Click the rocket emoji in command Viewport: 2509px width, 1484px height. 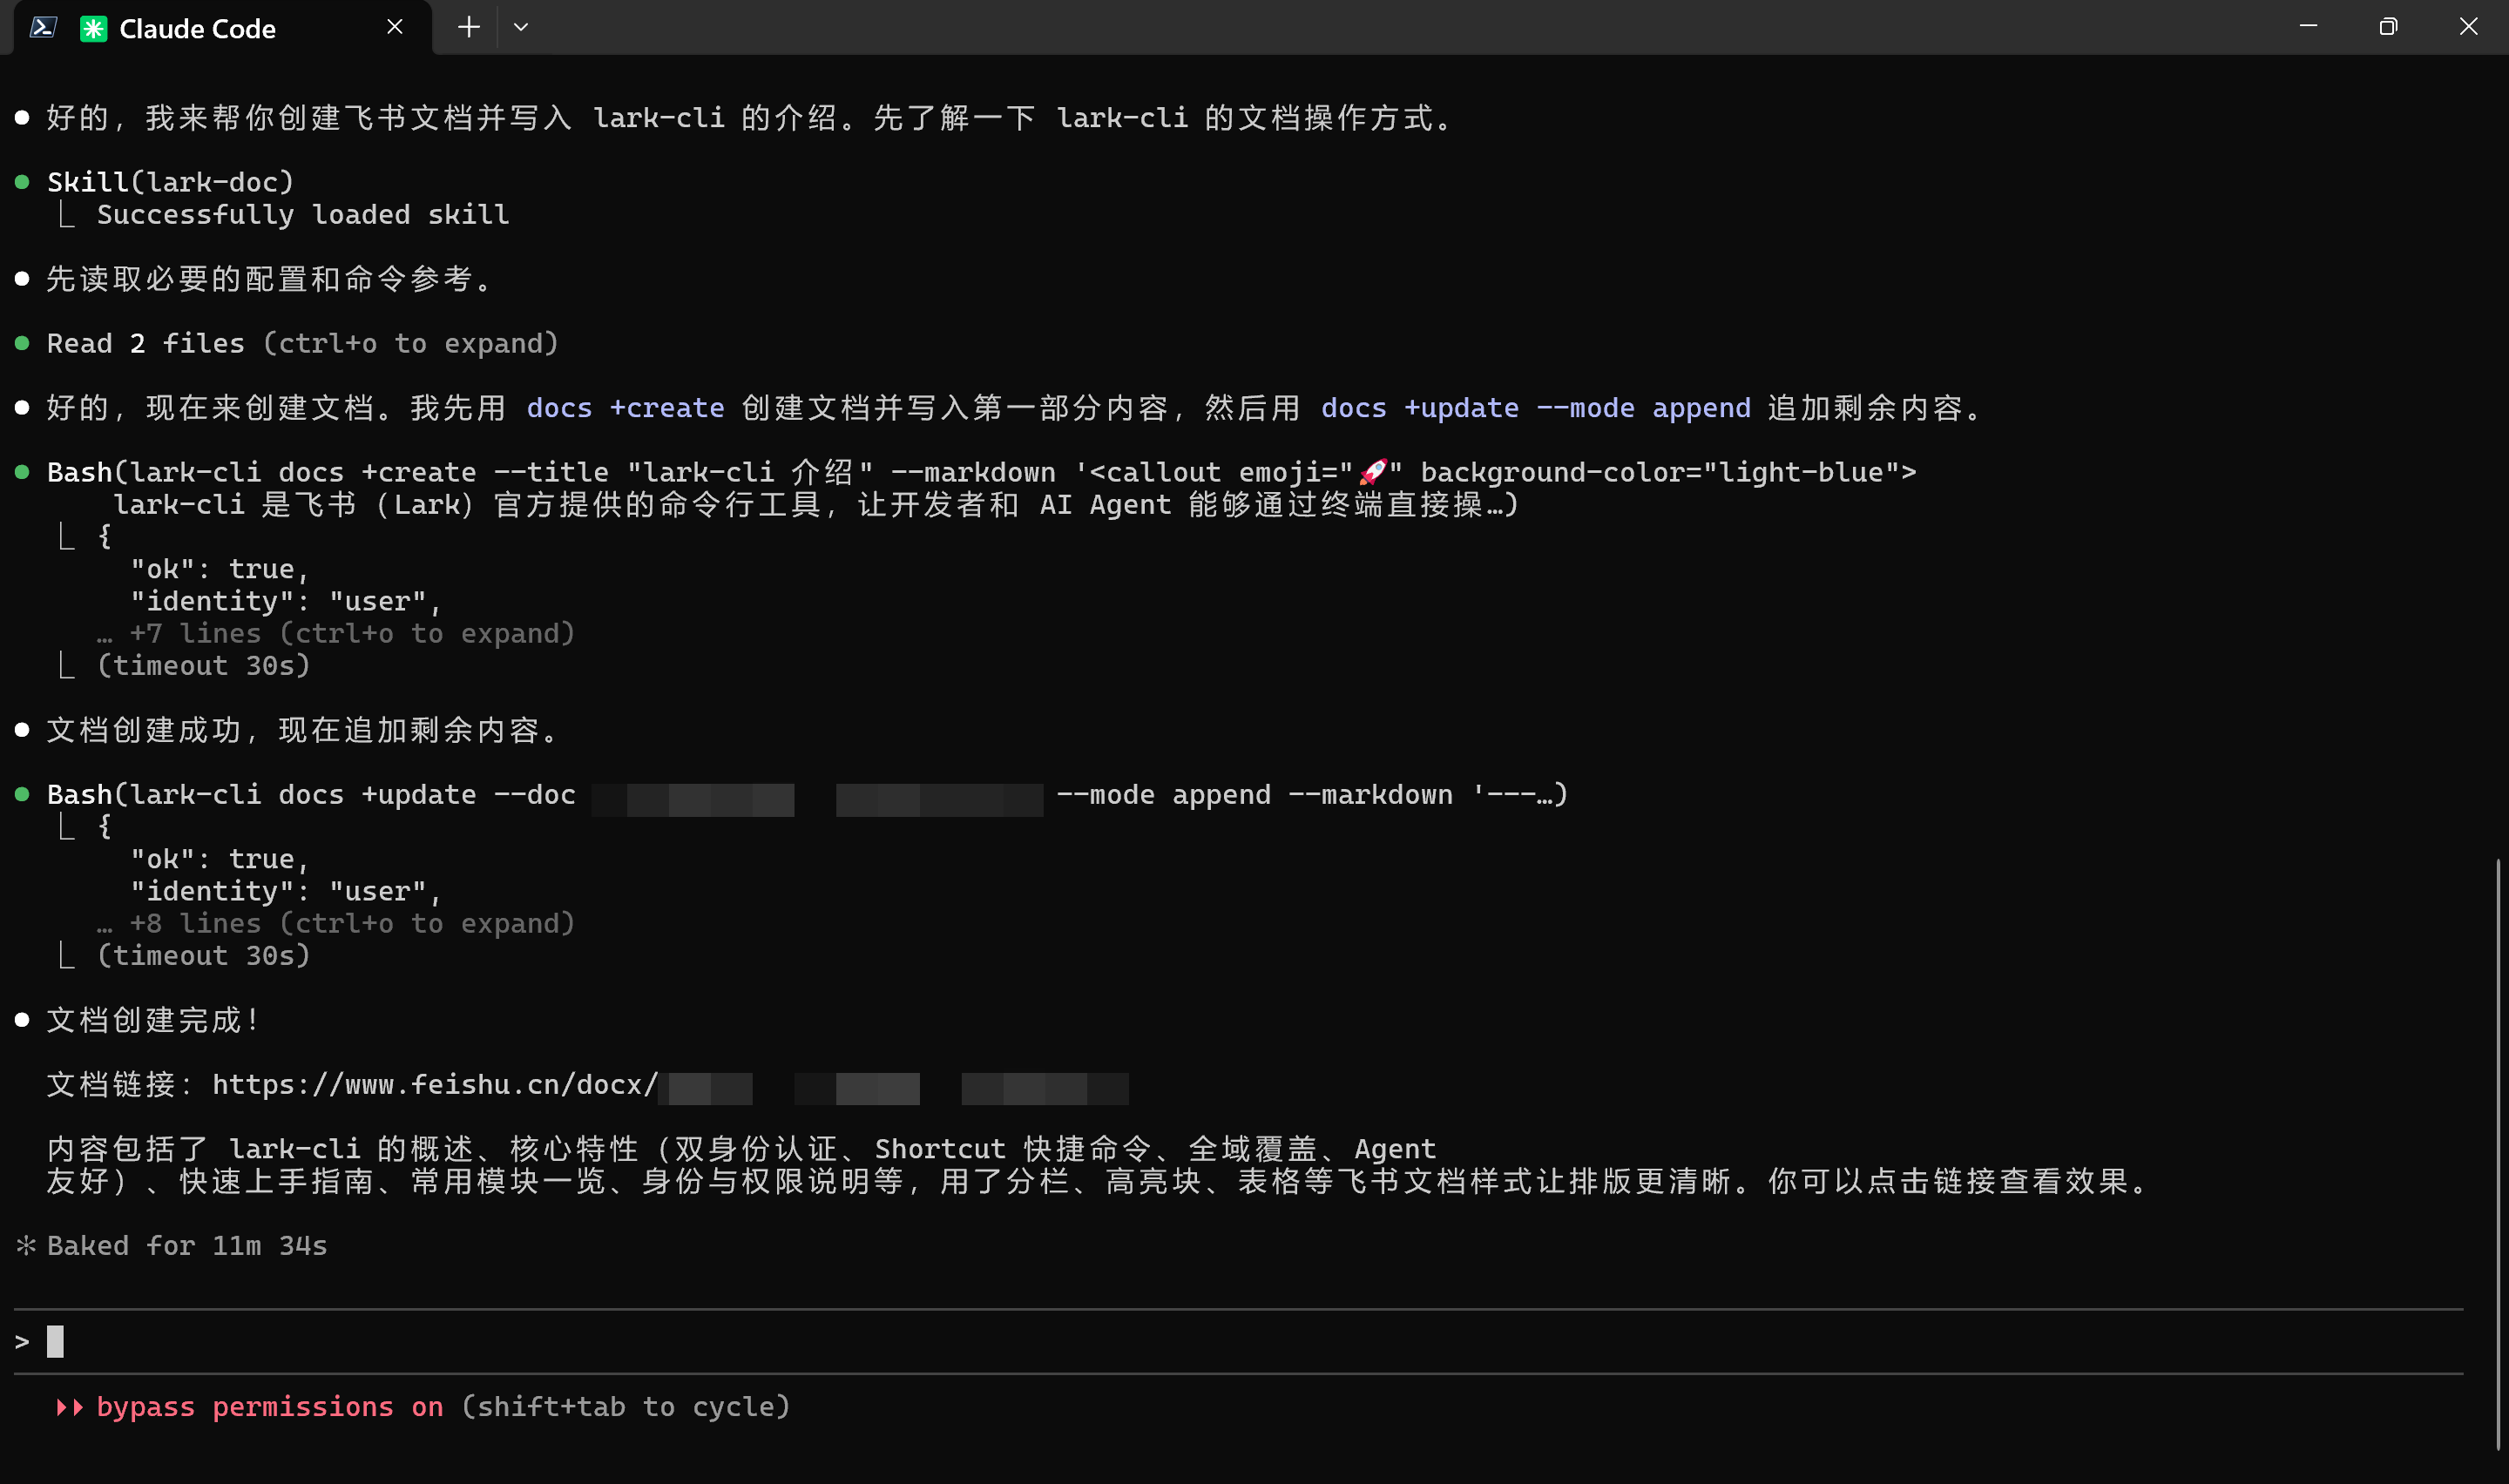(1372, 471)
